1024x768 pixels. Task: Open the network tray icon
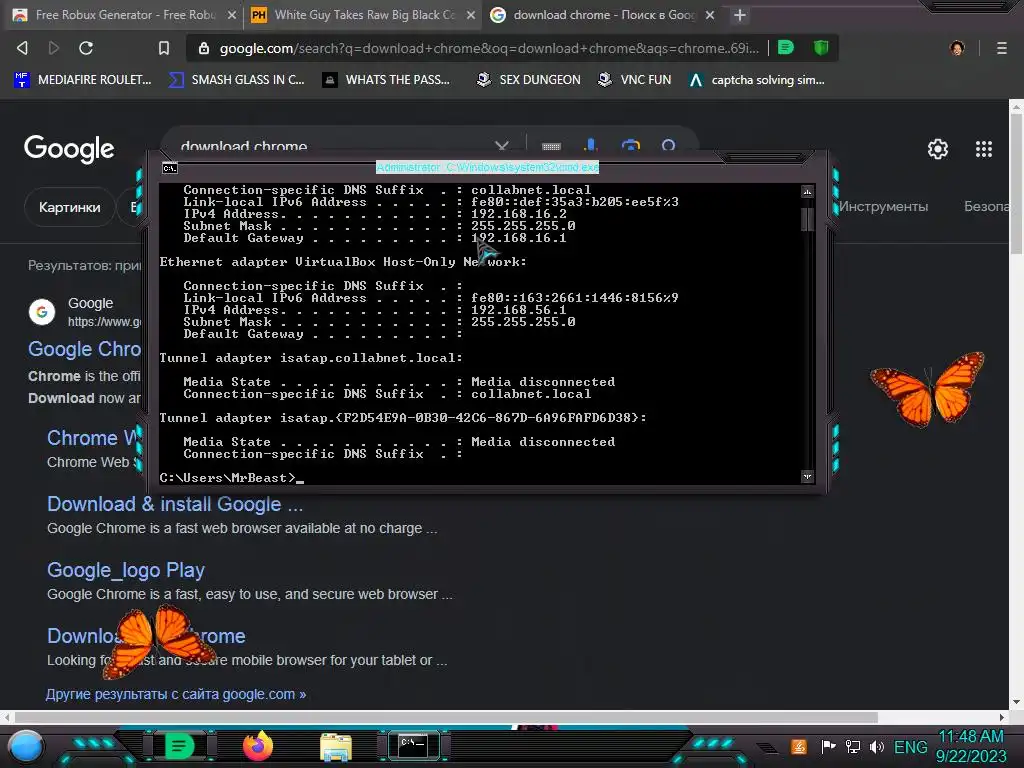coord(853,746)
